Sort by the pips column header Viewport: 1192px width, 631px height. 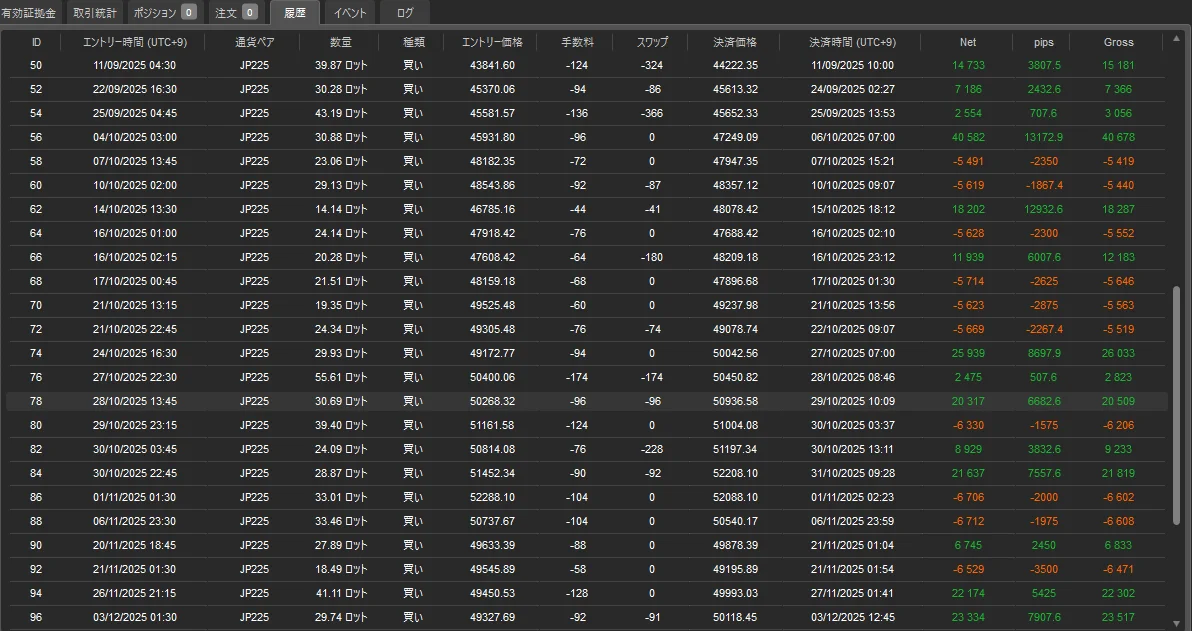coord(1044,42)
